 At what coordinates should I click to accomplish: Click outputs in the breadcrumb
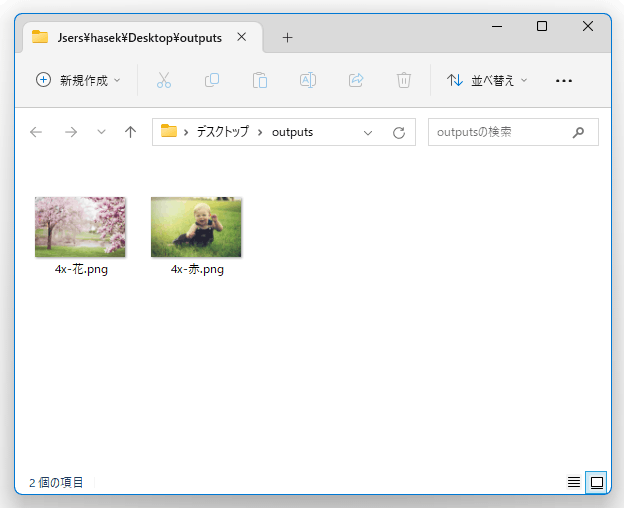[292, 132]
